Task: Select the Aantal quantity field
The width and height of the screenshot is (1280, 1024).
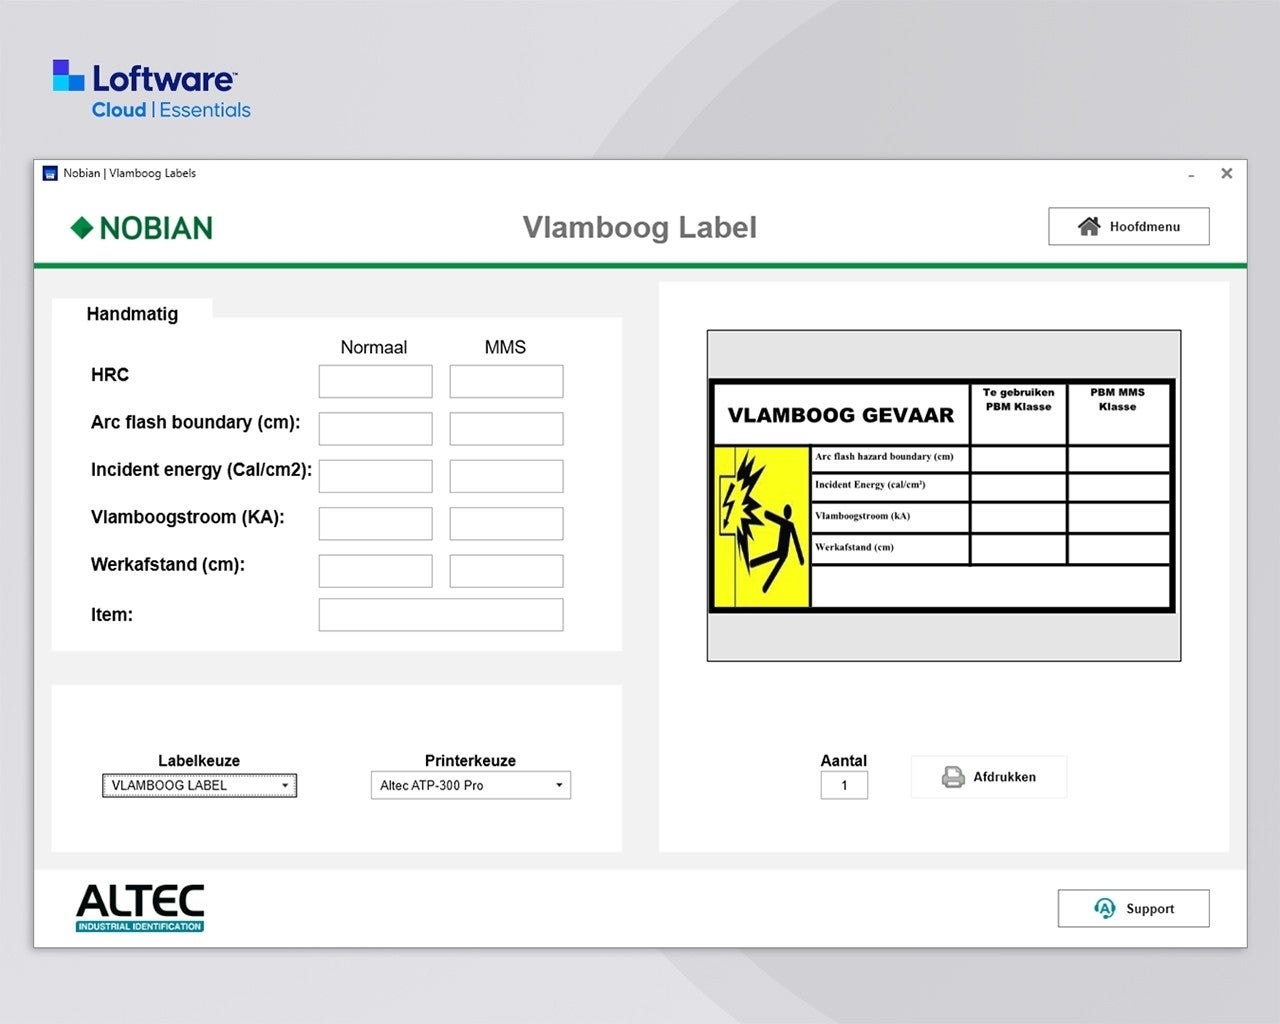Action: coord(844,786)
